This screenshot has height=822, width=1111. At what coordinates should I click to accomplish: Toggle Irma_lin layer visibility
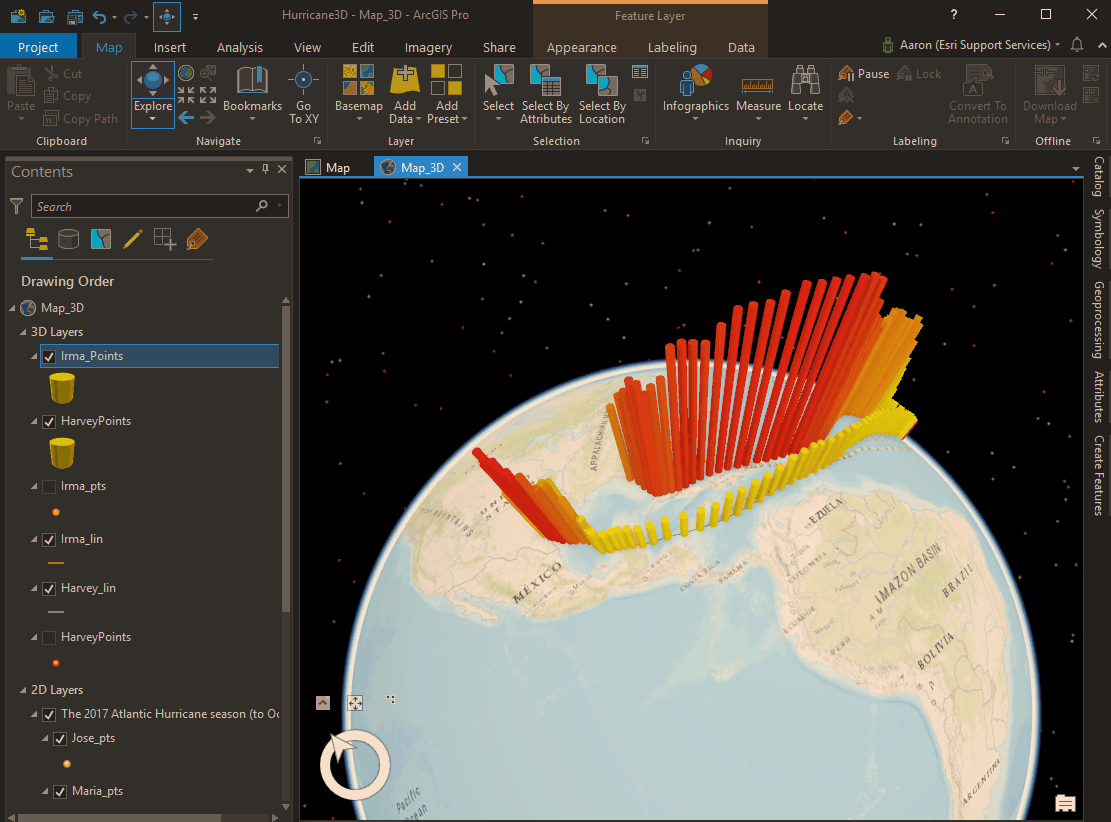pos(49,540)
